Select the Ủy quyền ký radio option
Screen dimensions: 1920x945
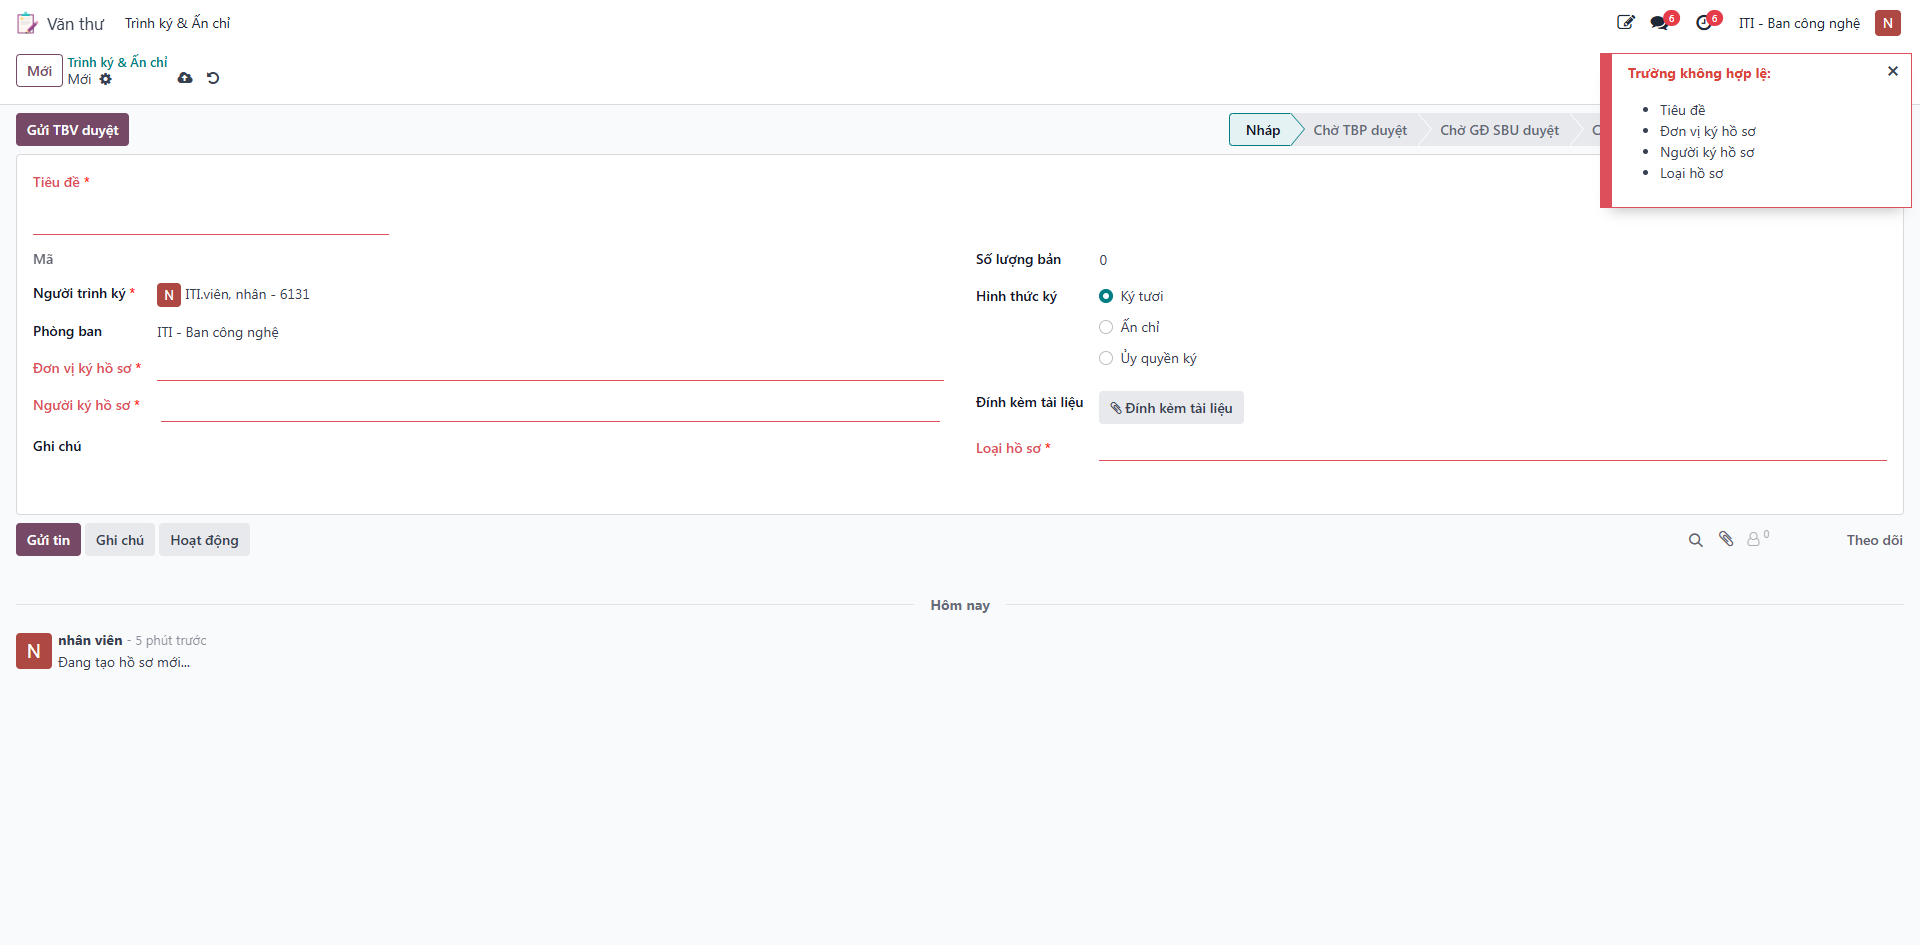1106,358
